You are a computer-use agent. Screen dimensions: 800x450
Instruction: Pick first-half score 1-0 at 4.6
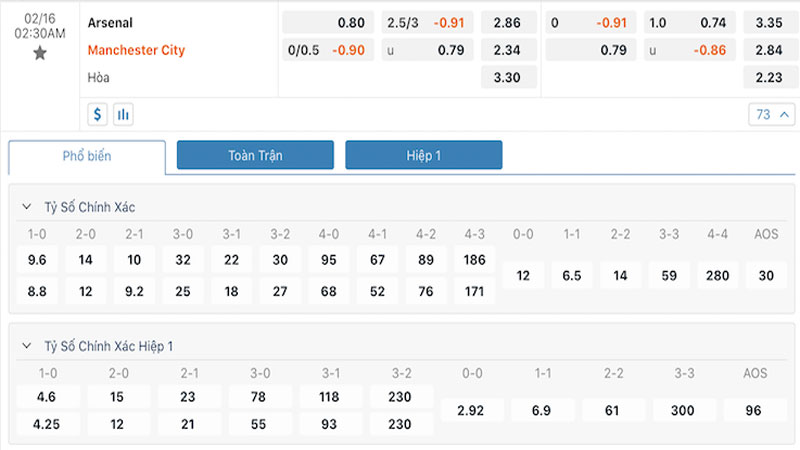pos(48,397)
